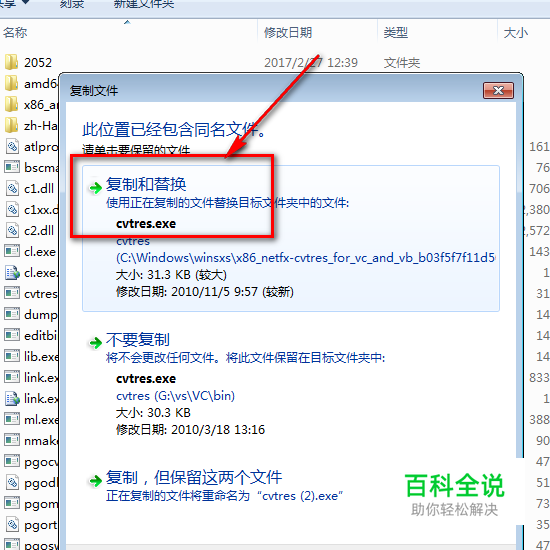Click 大小: 31.3 KB (较大) text
Image resolution: width=550 pixels, height=550 pixels.
171,275
